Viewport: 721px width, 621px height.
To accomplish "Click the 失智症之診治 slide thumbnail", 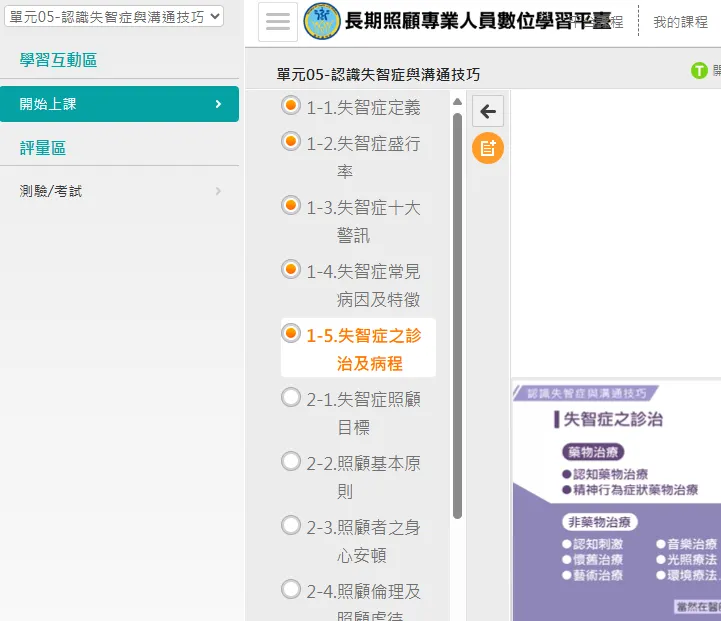I will (x=616, y=500).
